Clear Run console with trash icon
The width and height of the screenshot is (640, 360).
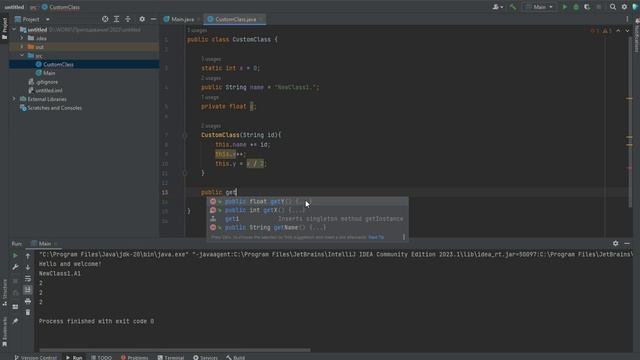tap(28, 312)
